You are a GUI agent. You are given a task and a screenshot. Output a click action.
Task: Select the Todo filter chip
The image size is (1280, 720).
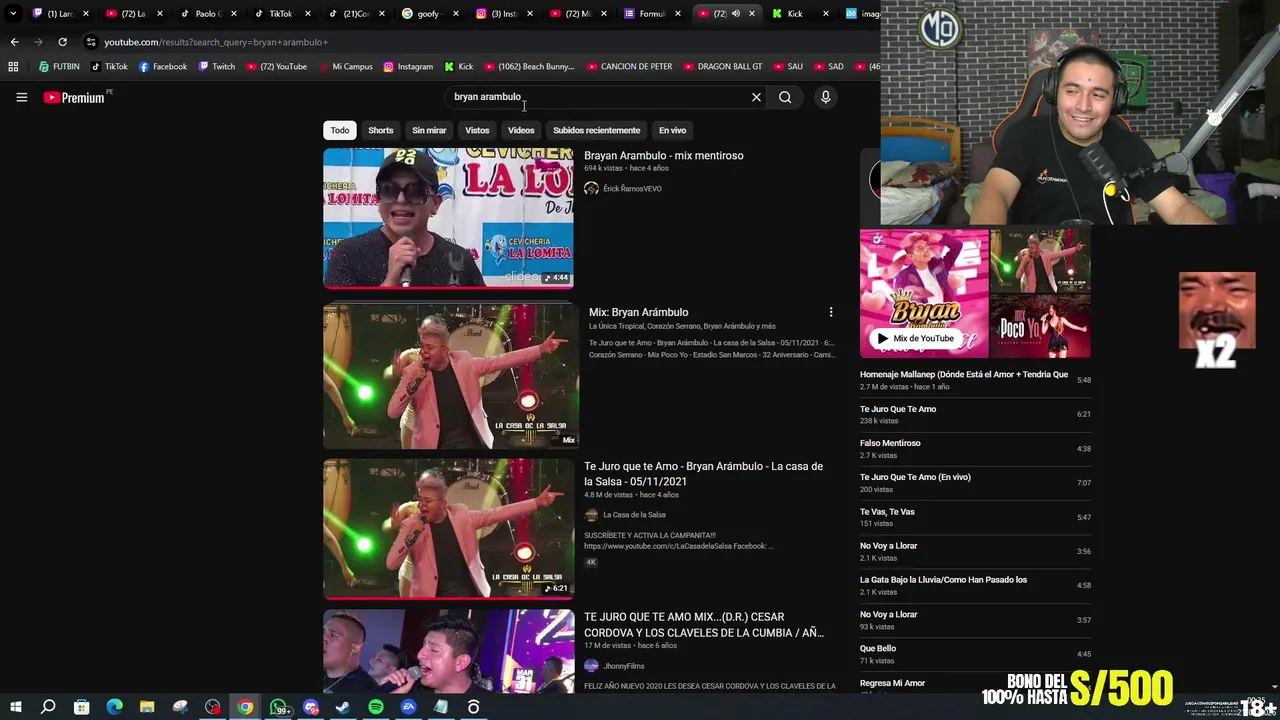340,130
